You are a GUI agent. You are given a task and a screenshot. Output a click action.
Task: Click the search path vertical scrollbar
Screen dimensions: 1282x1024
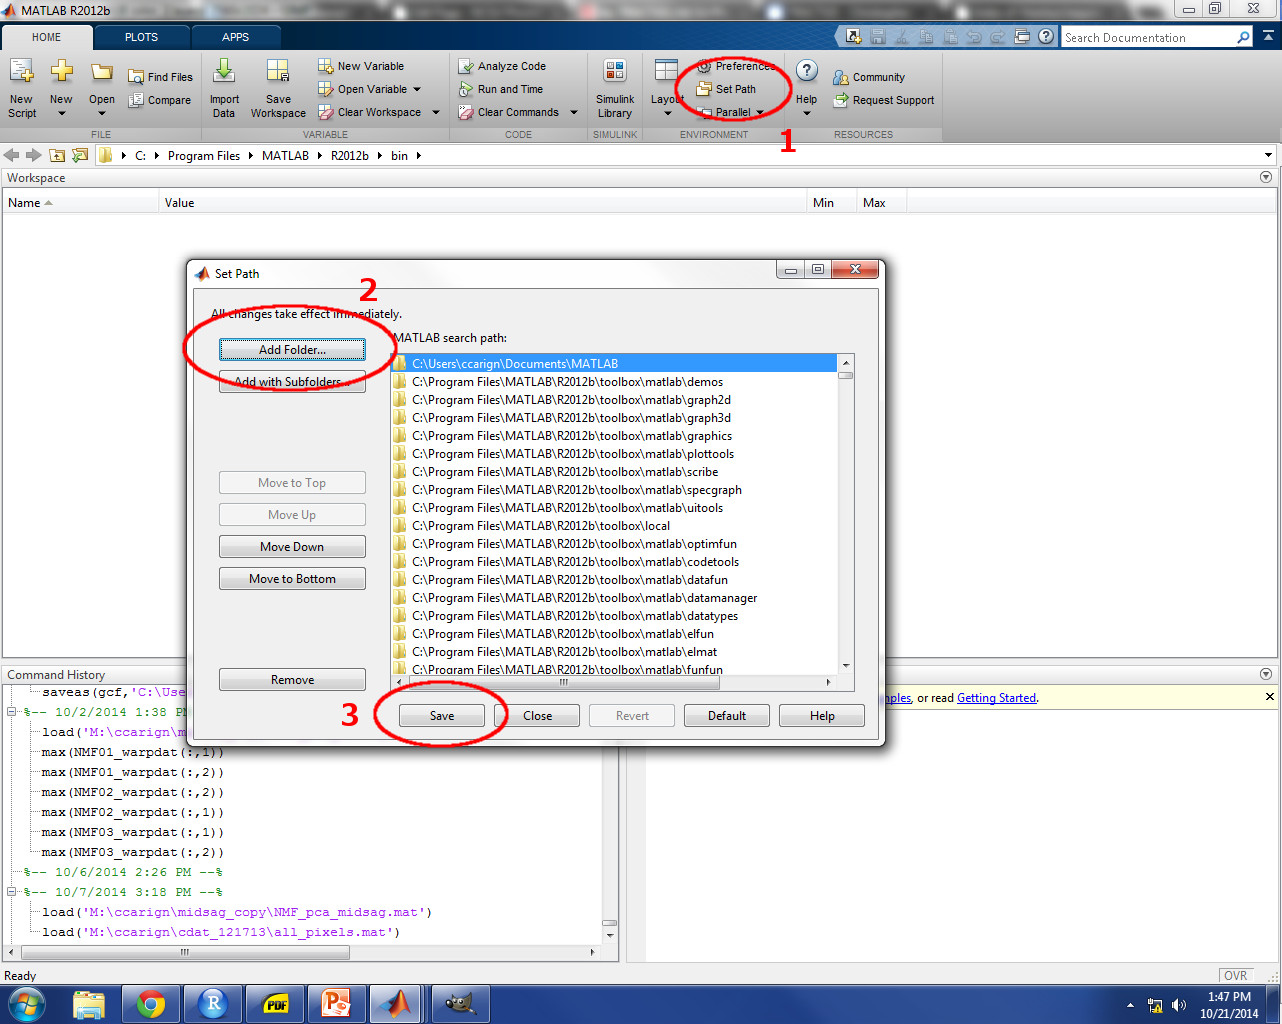tap(846, 515)
